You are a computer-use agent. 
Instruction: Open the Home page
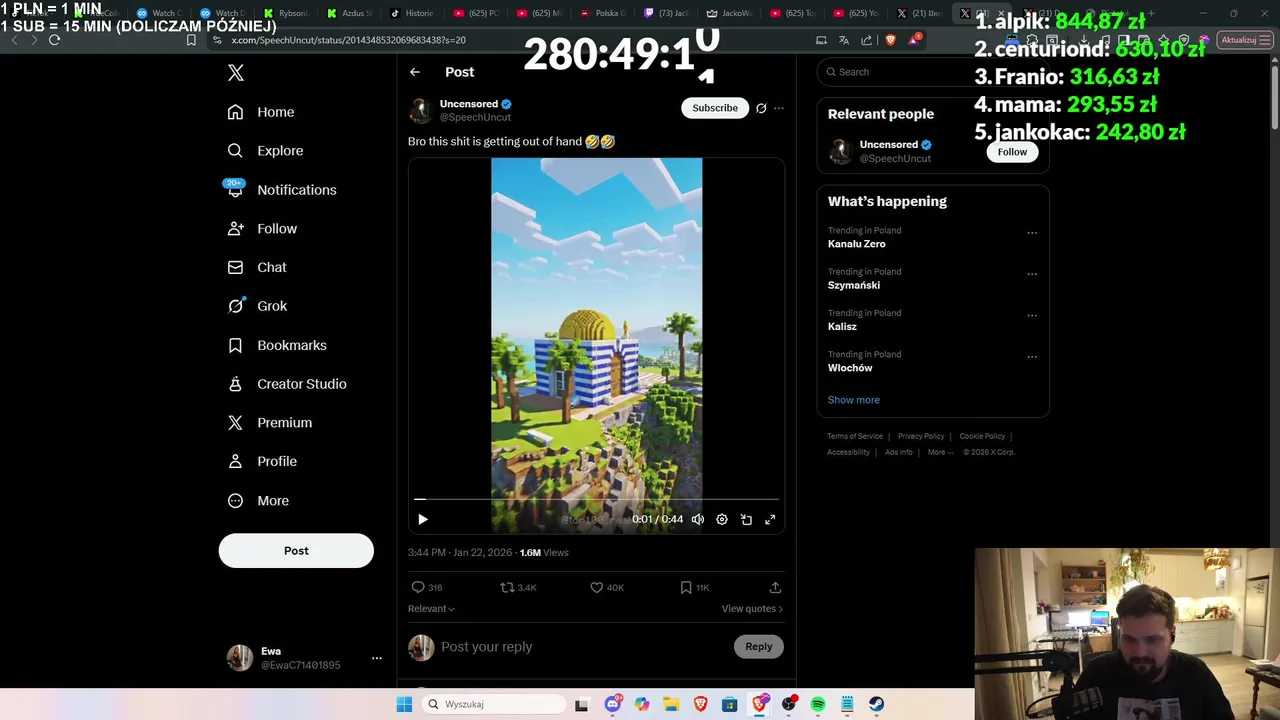coord(261,112)
